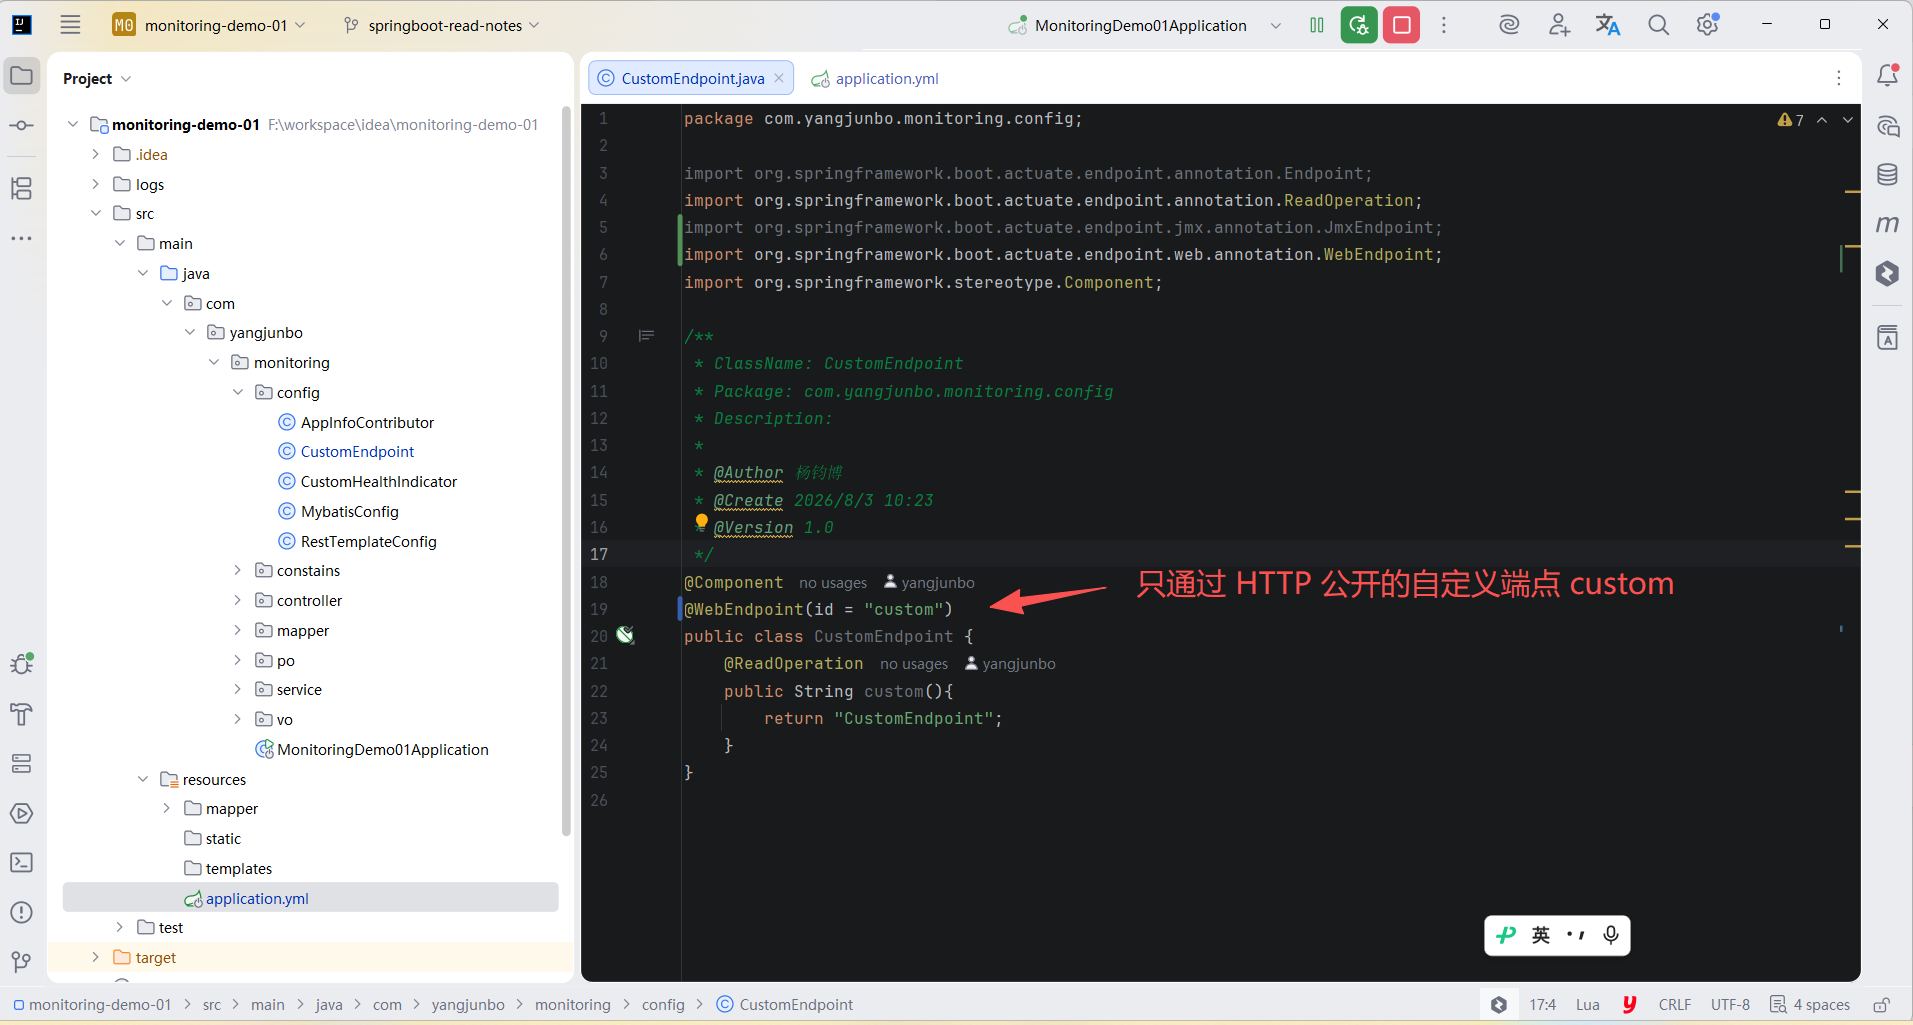Open the Run tool window
Image resolution: width=1913 pixels, height=1025 pixels.
(x=21, y=813)
